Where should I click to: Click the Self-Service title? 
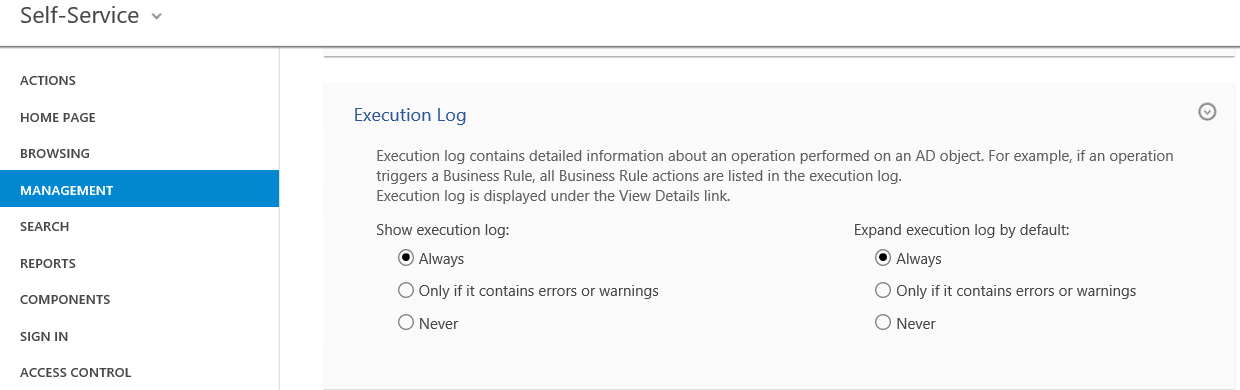pos(80,15)
